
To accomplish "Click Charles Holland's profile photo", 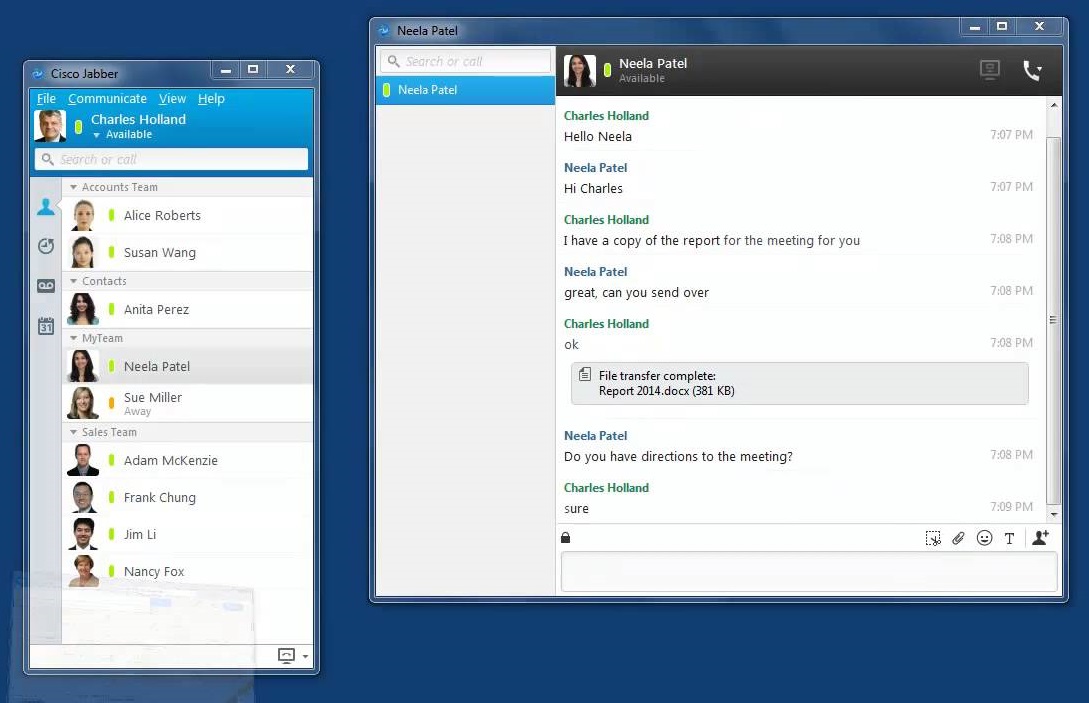I will click(50, 126).
